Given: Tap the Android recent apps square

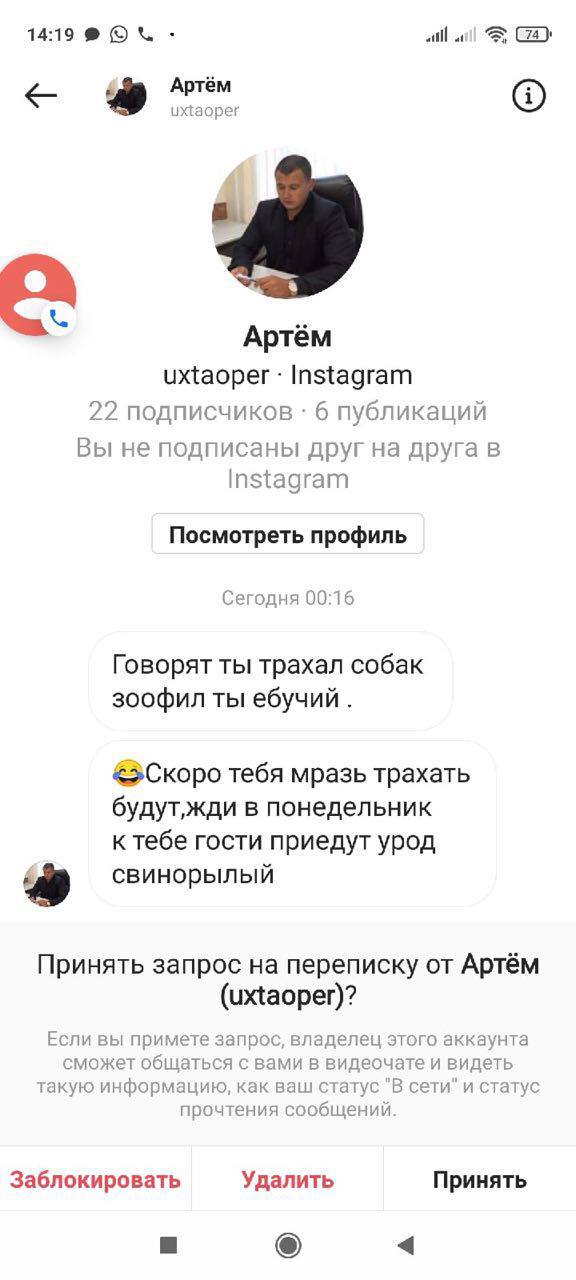Looking at the screenshot, I should coord(169,1245).
